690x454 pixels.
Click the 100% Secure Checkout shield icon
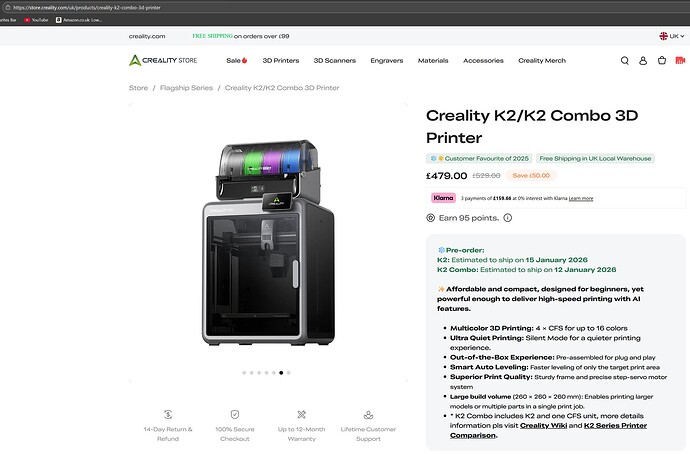(x=235, y=414)
